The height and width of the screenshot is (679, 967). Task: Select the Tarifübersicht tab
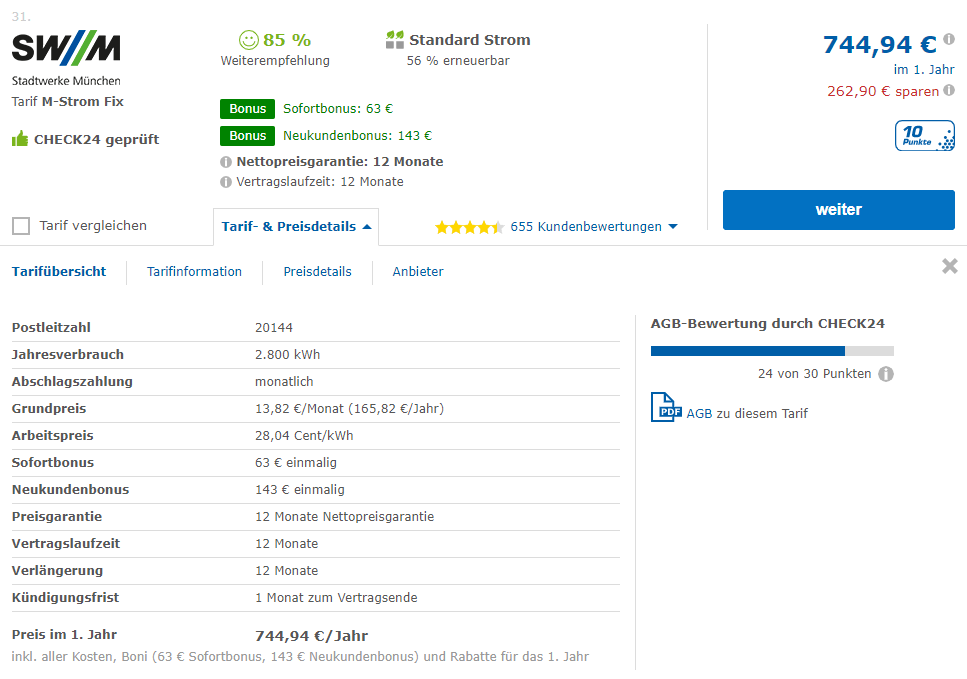(59, 271)
